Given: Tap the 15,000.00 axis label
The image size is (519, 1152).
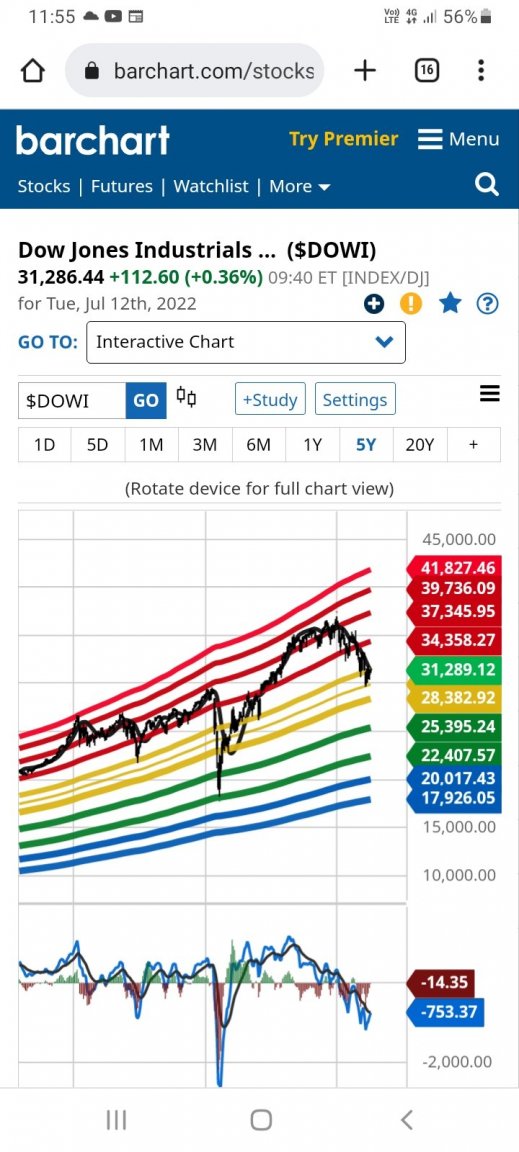Looking at the screenshot, I should pos(459,827).
